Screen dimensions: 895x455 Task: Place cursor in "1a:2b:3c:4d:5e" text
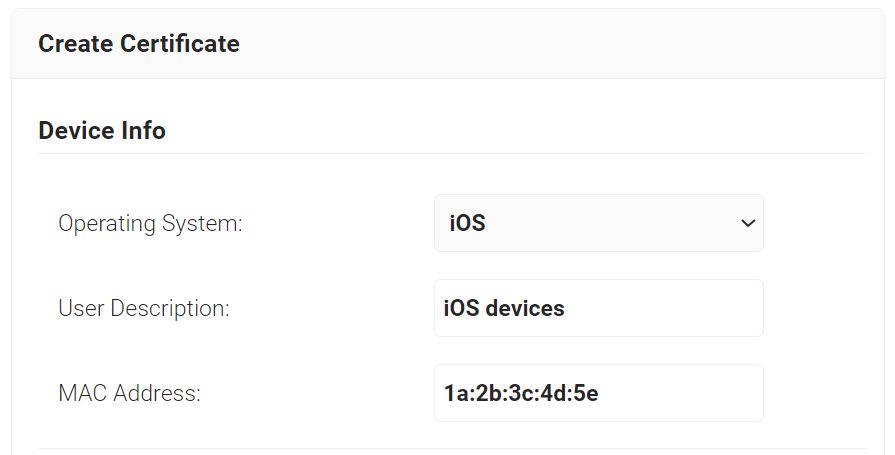coord(521,393)
